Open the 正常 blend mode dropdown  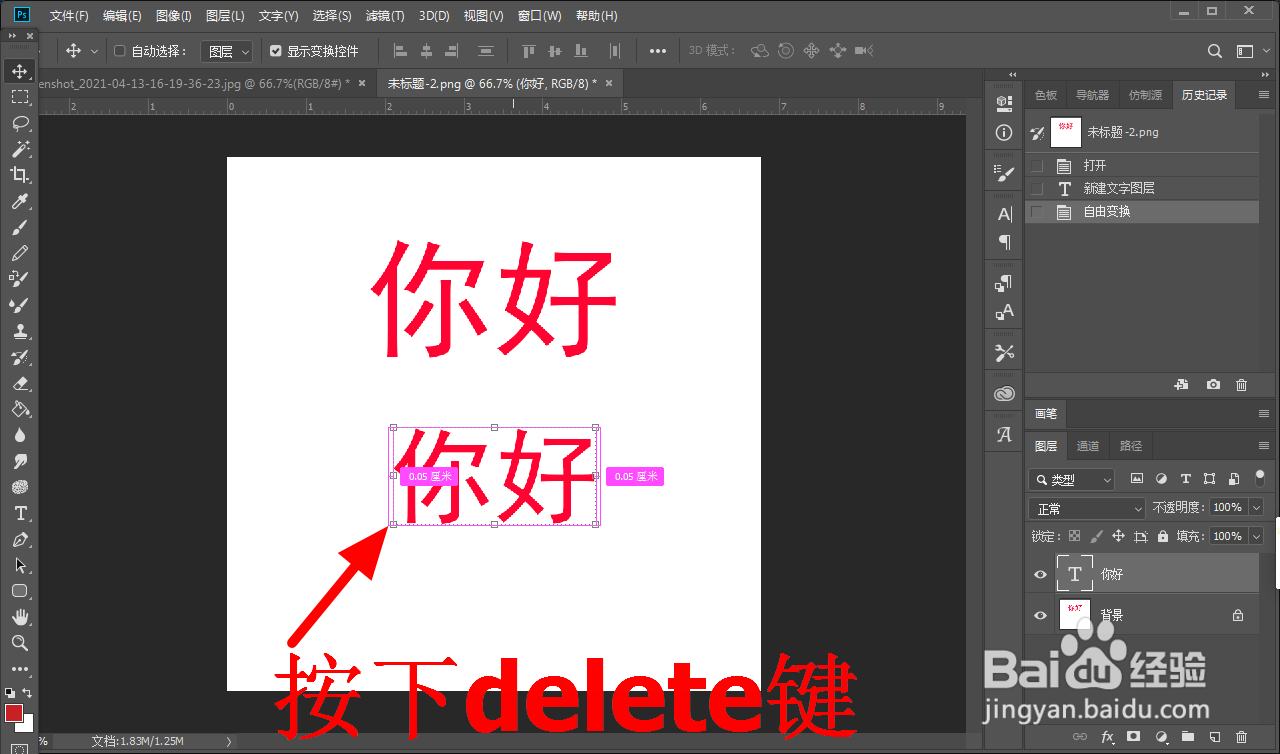tap(1086, 507)
